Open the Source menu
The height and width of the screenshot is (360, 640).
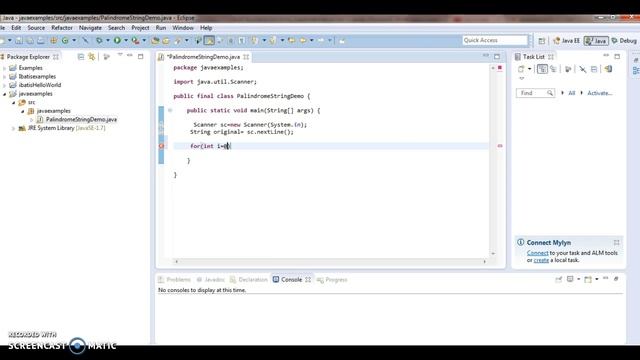click(36, 28)
